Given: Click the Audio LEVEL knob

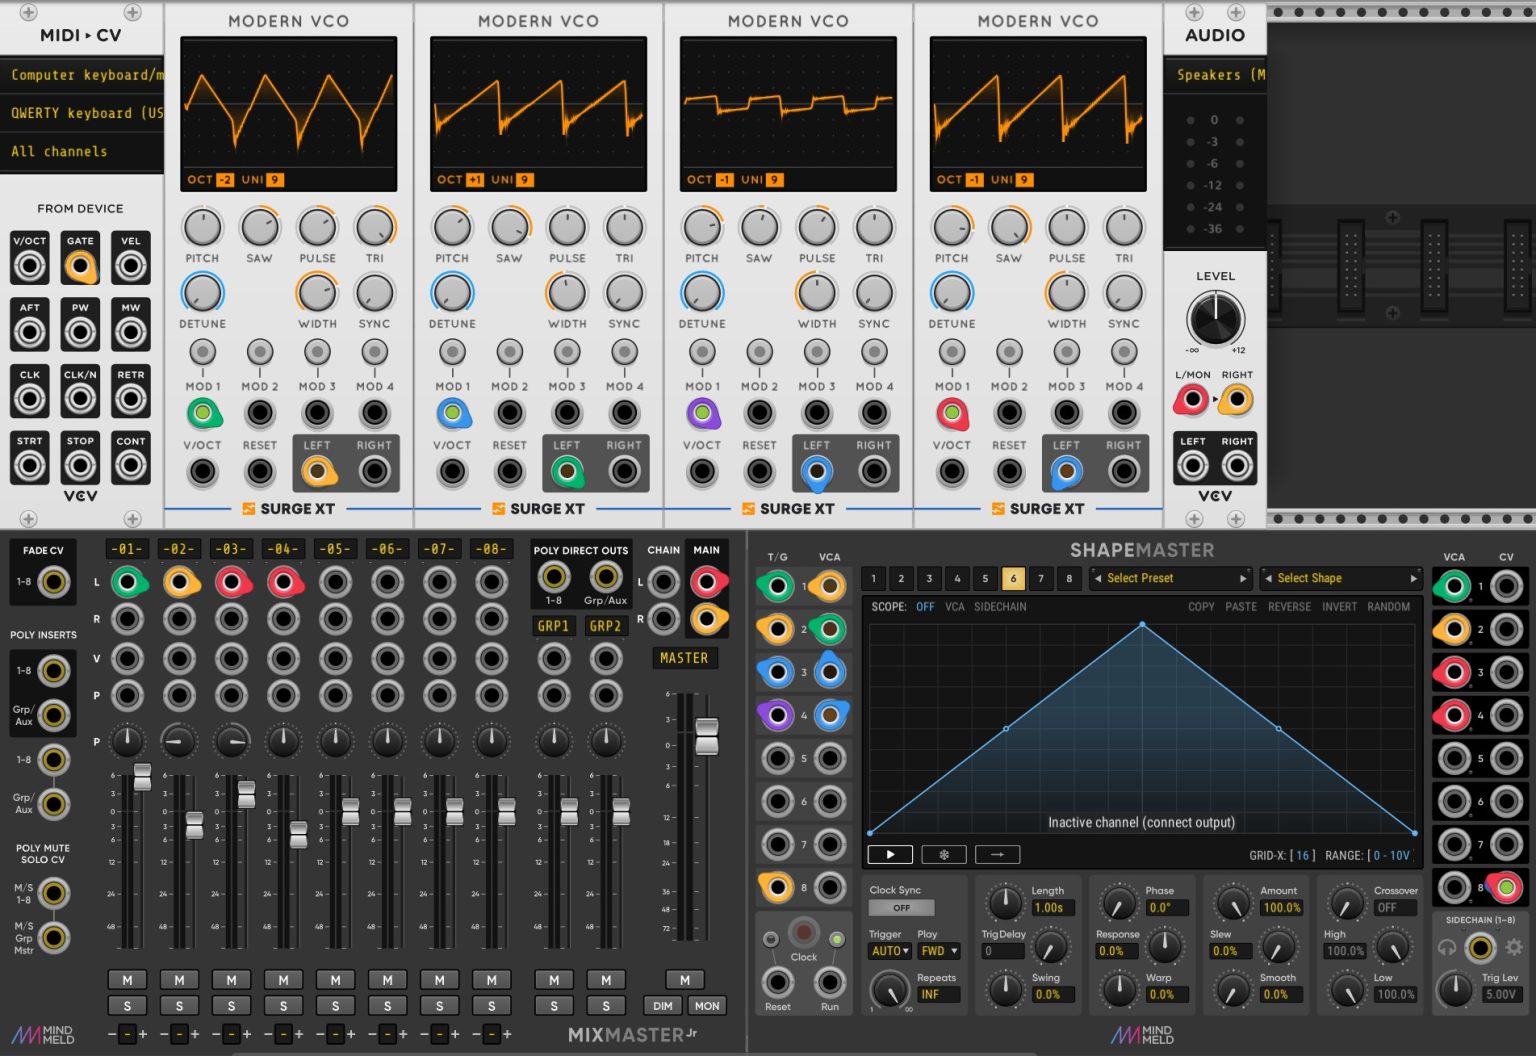Looking at the screenshot, I should pos(1215,318).
